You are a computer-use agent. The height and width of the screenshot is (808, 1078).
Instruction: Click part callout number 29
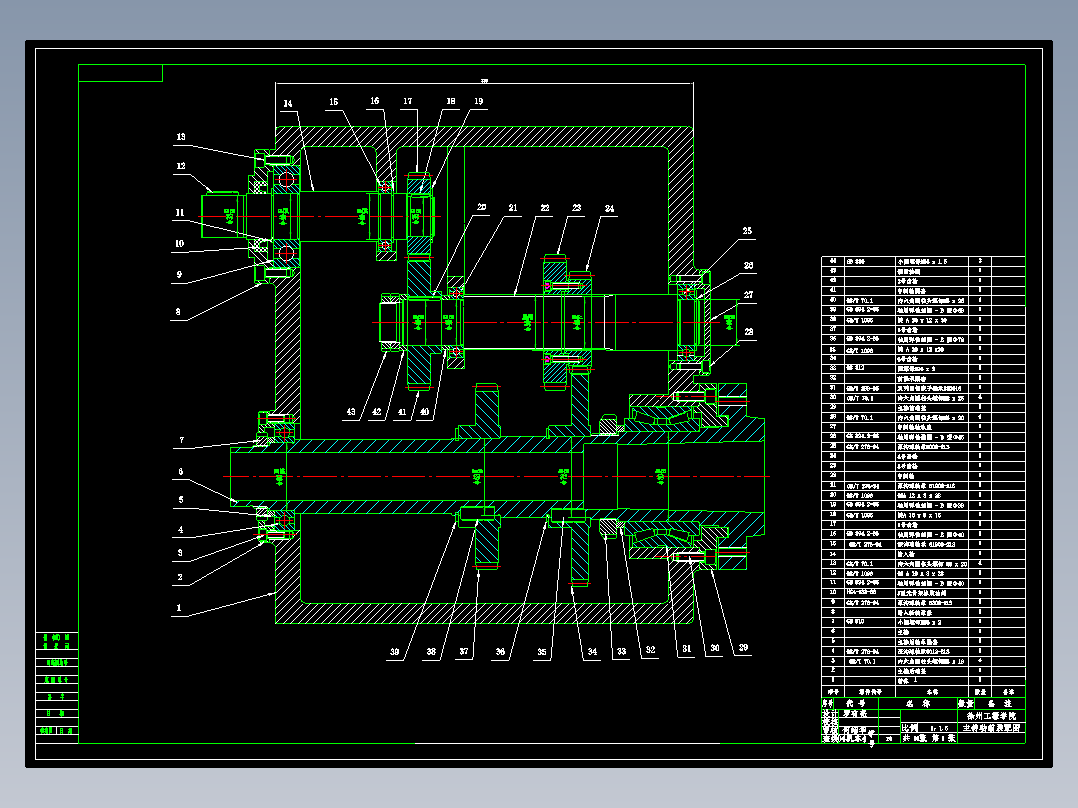pyautogui.click(x=743, y=647)
